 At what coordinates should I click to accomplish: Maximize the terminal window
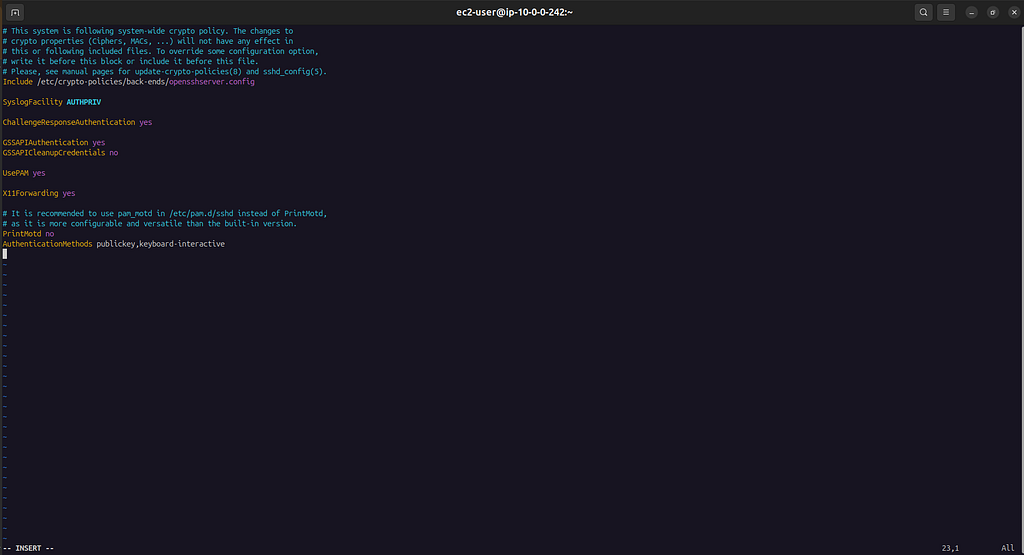(993, 12)
